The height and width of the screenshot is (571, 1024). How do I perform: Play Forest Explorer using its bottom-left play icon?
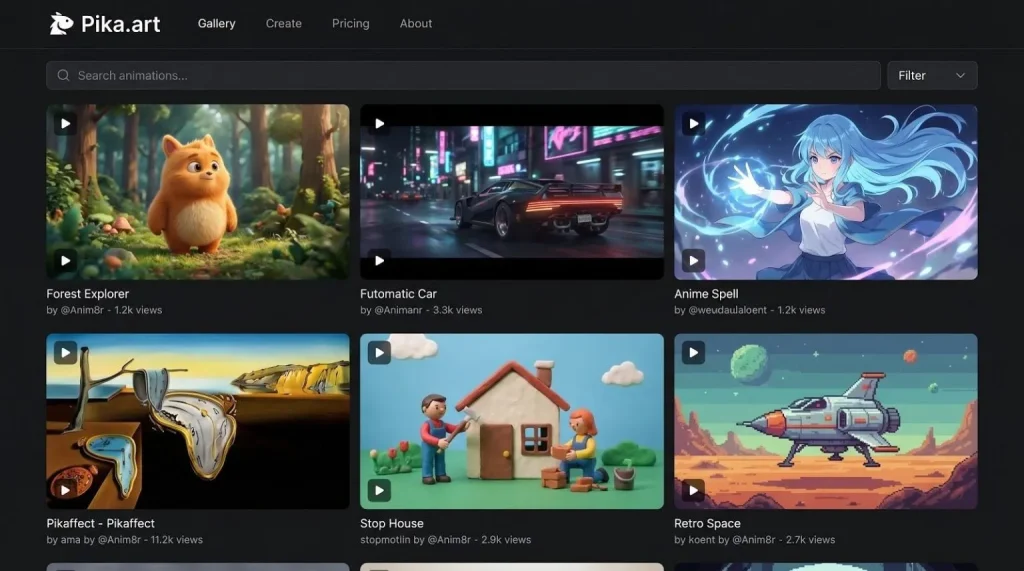[x=65, y=261]
